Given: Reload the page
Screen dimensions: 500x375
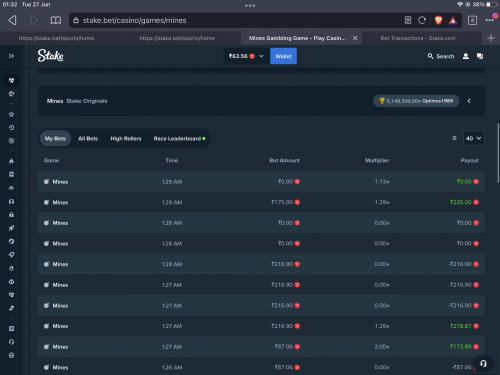Looking at the screenshot, I should tap(422, 20).
